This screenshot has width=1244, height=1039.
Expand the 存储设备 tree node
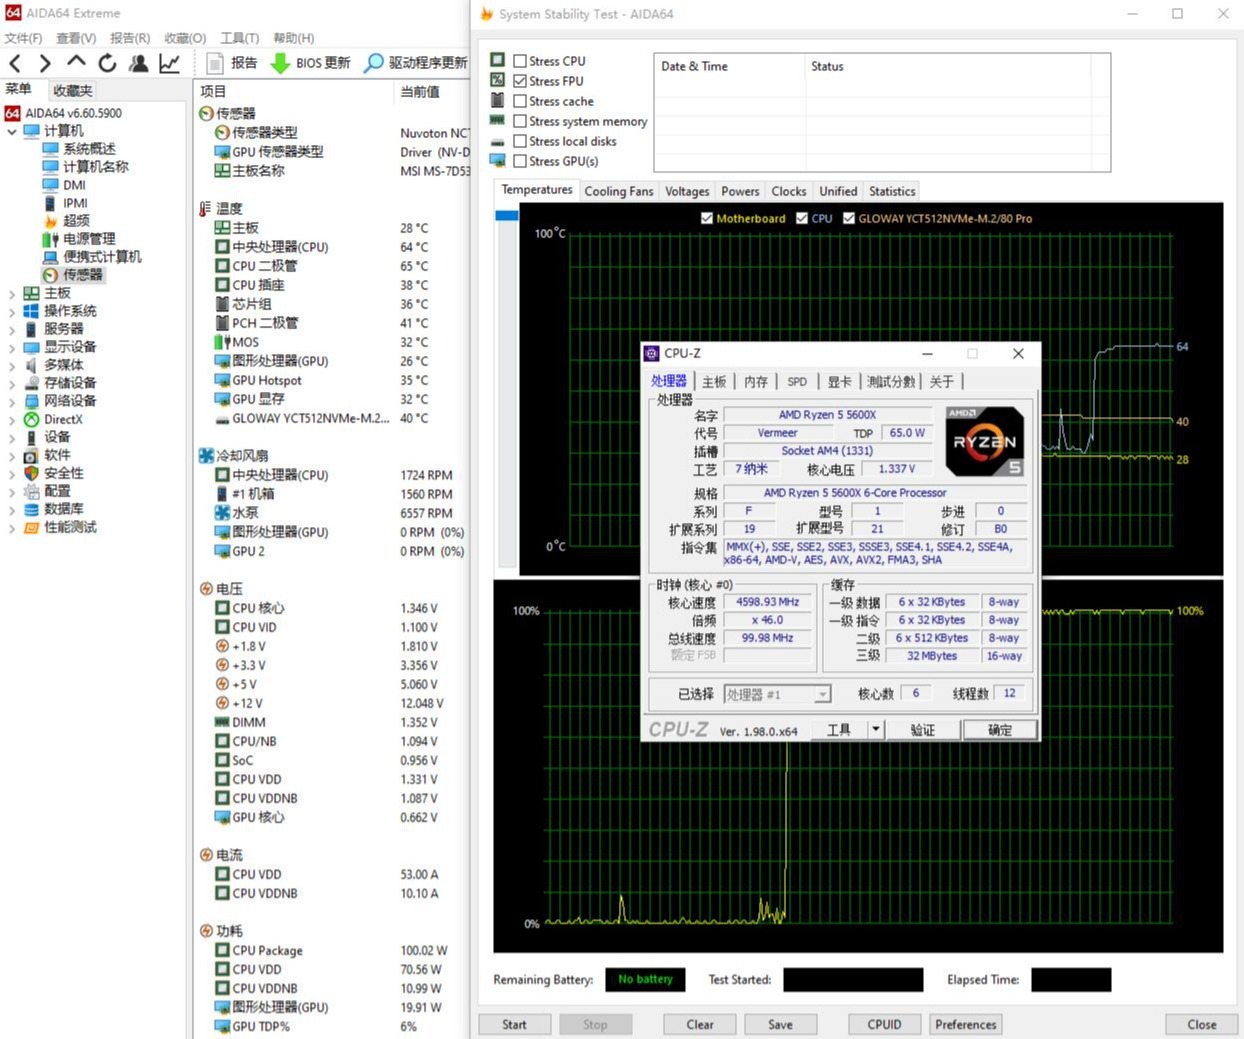(12, 384)
